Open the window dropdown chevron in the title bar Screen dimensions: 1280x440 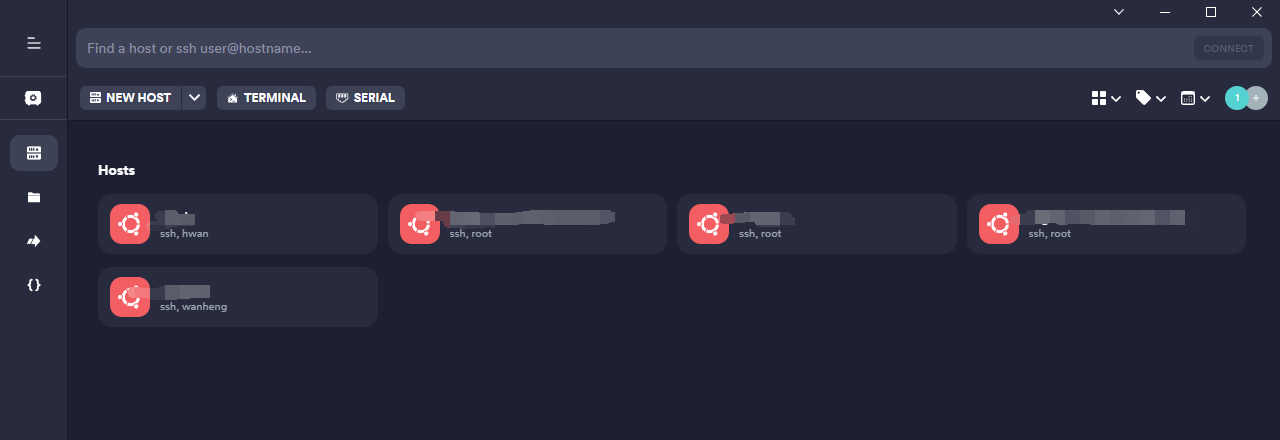point(1119,12)
